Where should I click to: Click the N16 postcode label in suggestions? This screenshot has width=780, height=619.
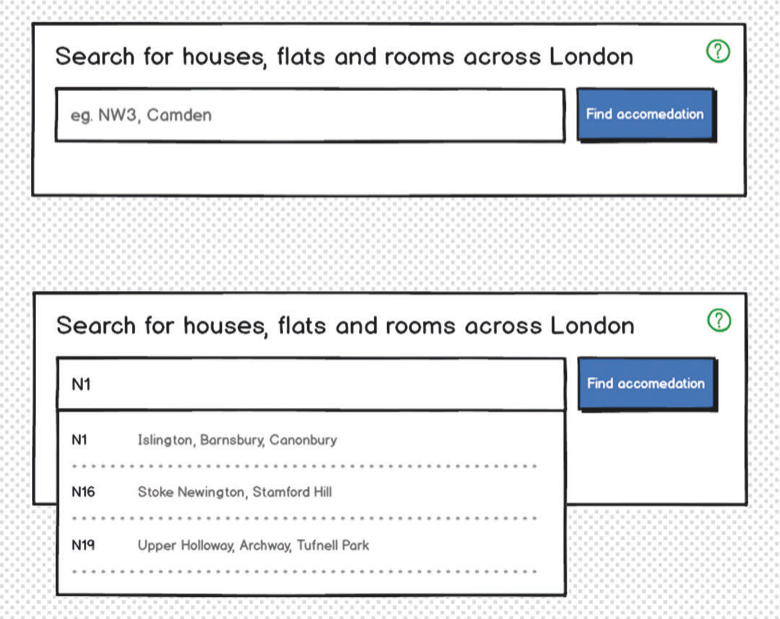tap(83, 492)
